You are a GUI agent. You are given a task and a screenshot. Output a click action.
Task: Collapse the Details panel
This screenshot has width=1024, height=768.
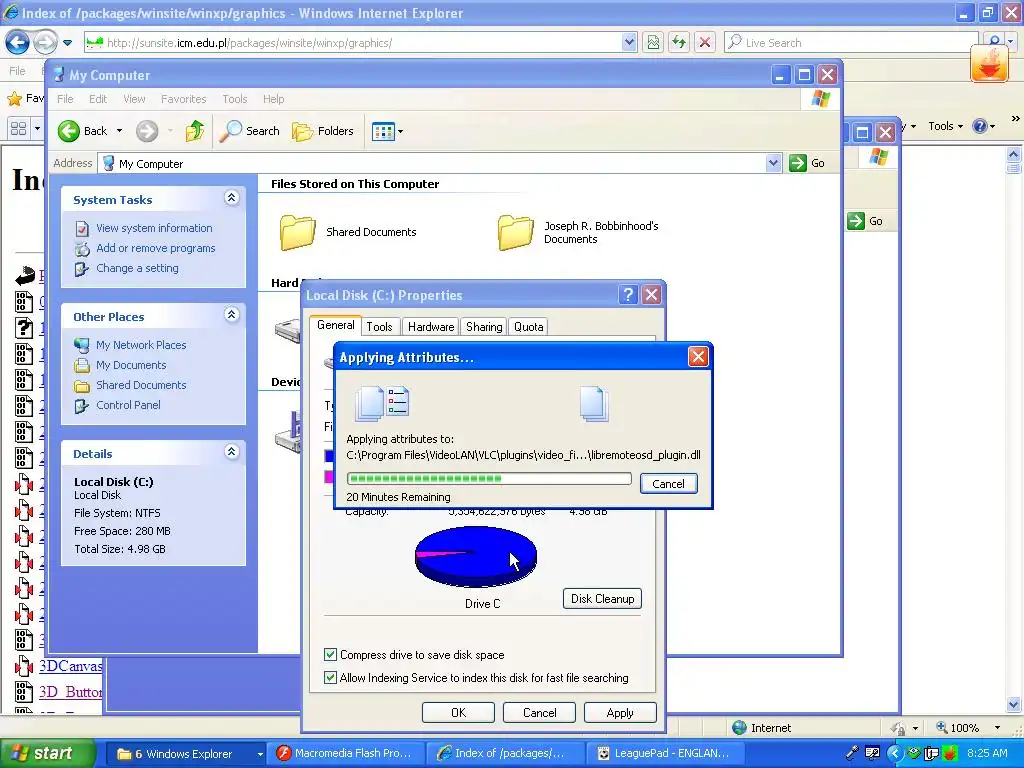[x=231, y=451]
